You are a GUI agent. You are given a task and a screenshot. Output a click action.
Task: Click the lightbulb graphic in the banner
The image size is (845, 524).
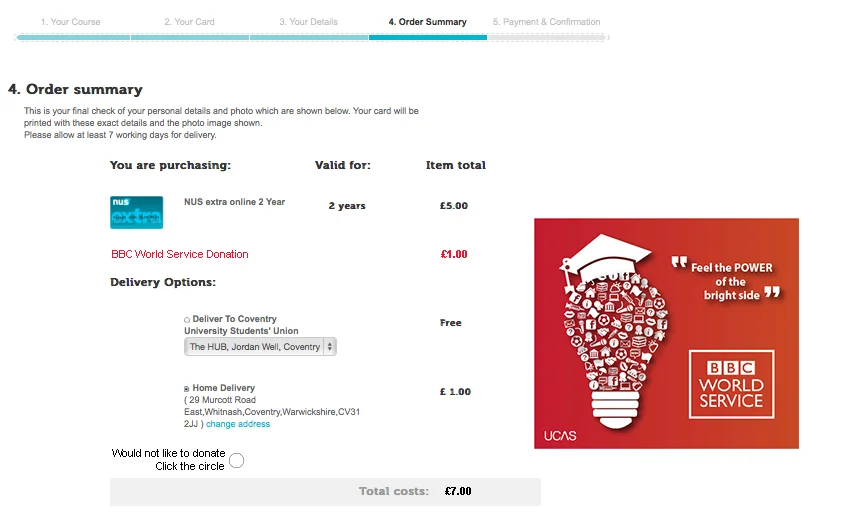(615, 333)
